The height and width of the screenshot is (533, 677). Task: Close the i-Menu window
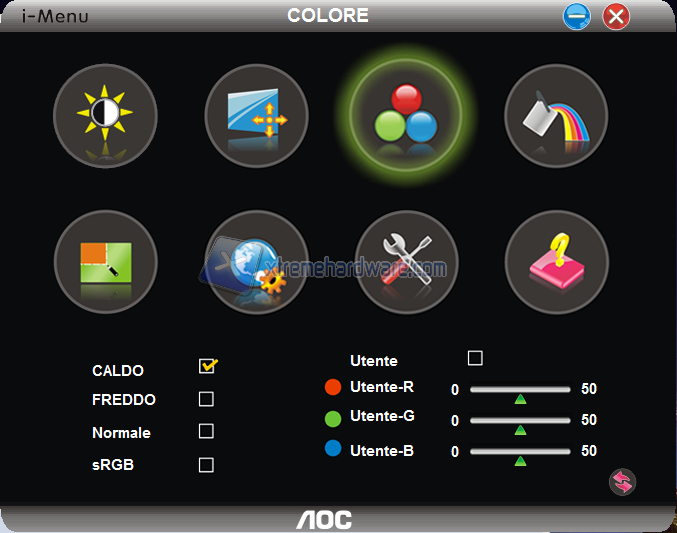[x=616, y=16]
